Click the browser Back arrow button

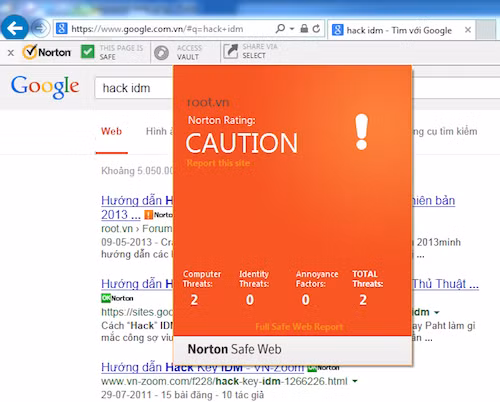[15, 28]
